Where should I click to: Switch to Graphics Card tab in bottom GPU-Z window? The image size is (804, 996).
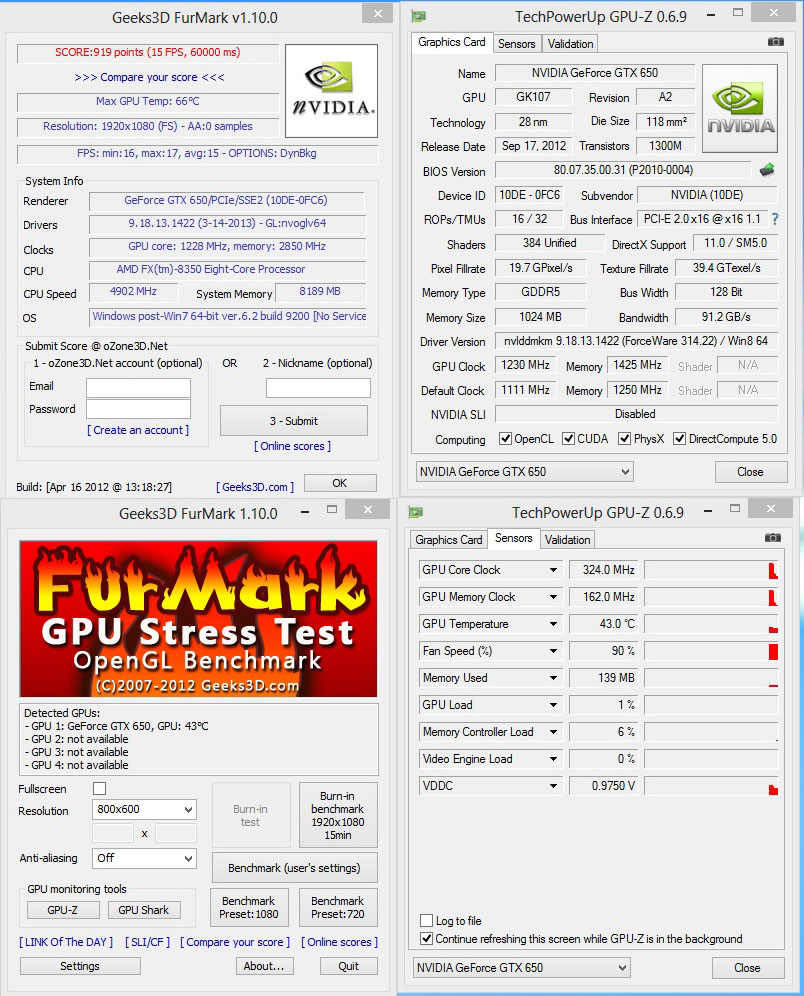[448, 540]
